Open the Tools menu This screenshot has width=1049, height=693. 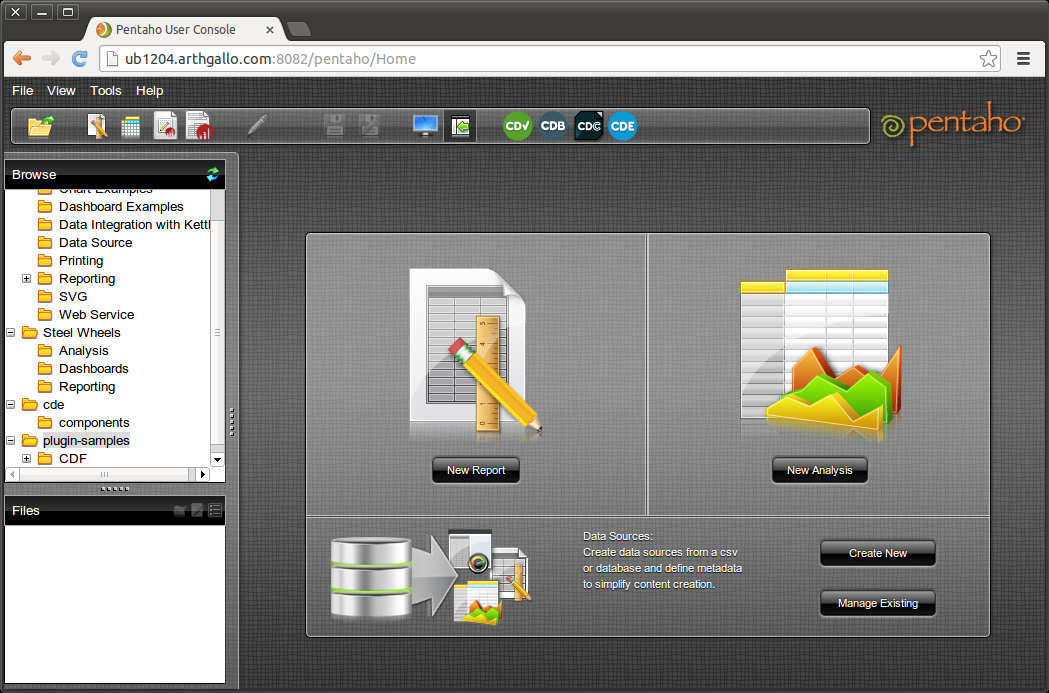pos(105,90)
